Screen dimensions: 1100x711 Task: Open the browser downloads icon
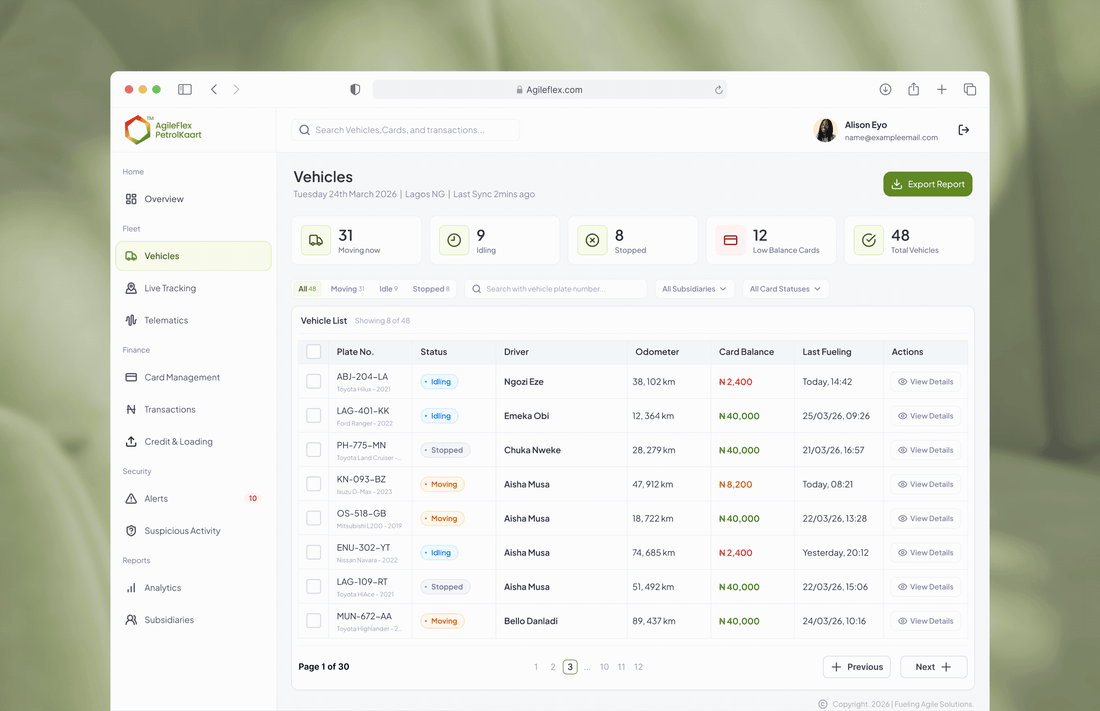(885, 89)
